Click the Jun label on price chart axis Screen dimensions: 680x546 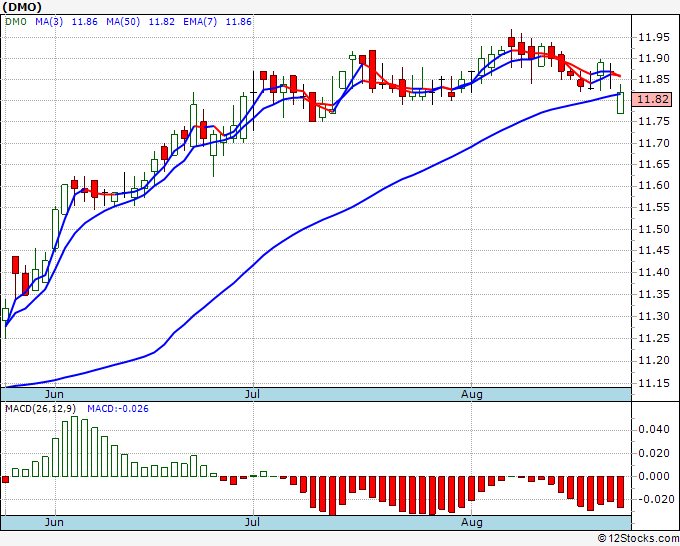[54, 394]
